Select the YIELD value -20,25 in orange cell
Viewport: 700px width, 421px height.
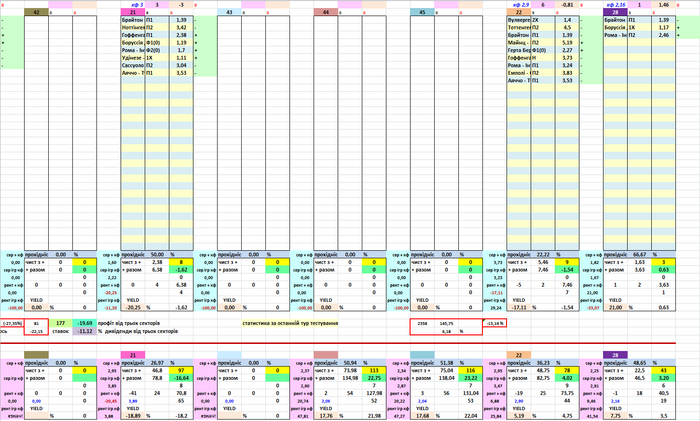coord(133,307)
